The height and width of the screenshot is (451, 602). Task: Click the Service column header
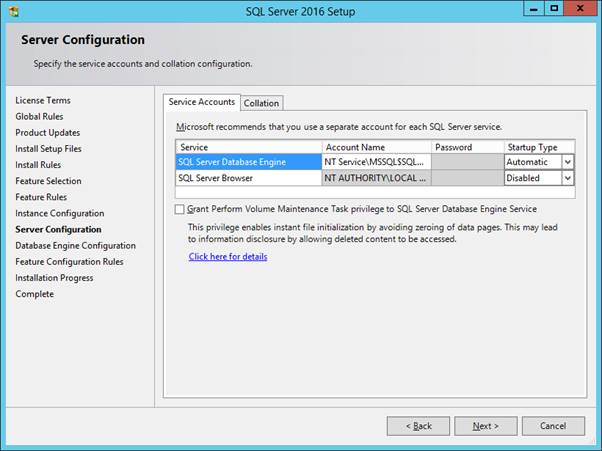[x=249, y=147]
